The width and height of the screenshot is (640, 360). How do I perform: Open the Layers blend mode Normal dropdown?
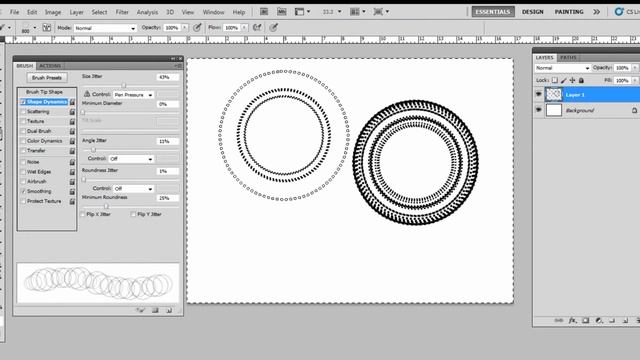click(x=562, y=68)
